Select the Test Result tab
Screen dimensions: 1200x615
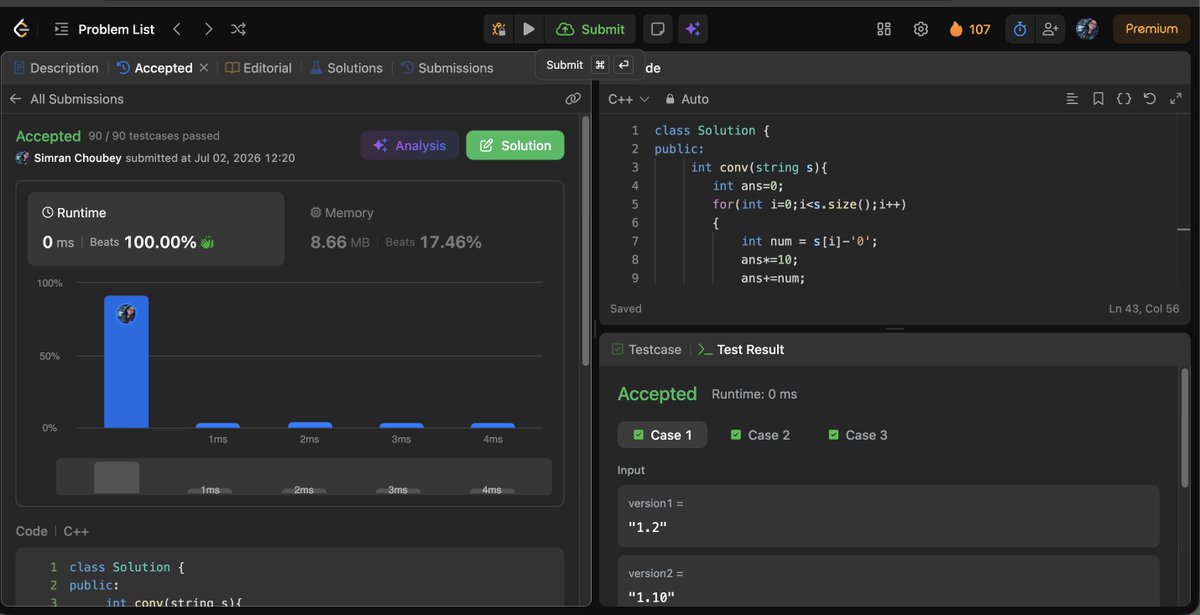(x=741, y=350)
